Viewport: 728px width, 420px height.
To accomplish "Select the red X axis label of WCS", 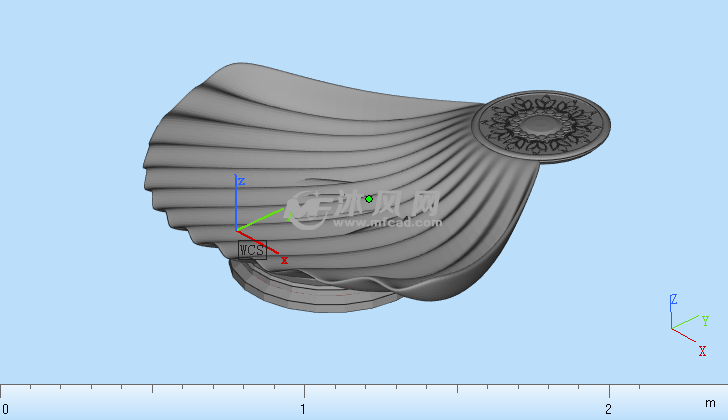I will [x=285, y=260].
